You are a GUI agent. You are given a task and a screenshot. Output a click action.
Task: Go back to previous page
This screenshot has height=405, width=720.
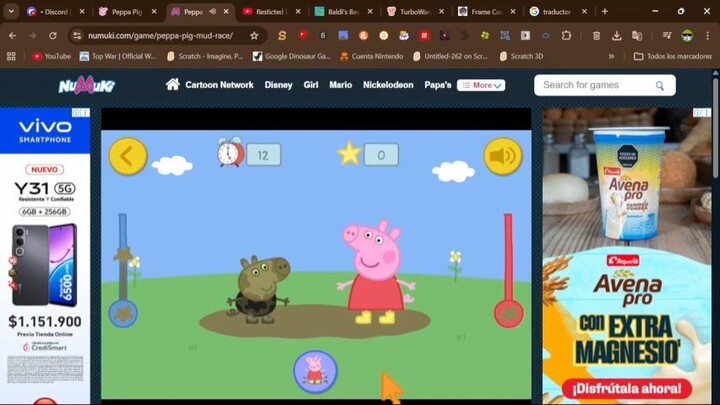(12, 35)
